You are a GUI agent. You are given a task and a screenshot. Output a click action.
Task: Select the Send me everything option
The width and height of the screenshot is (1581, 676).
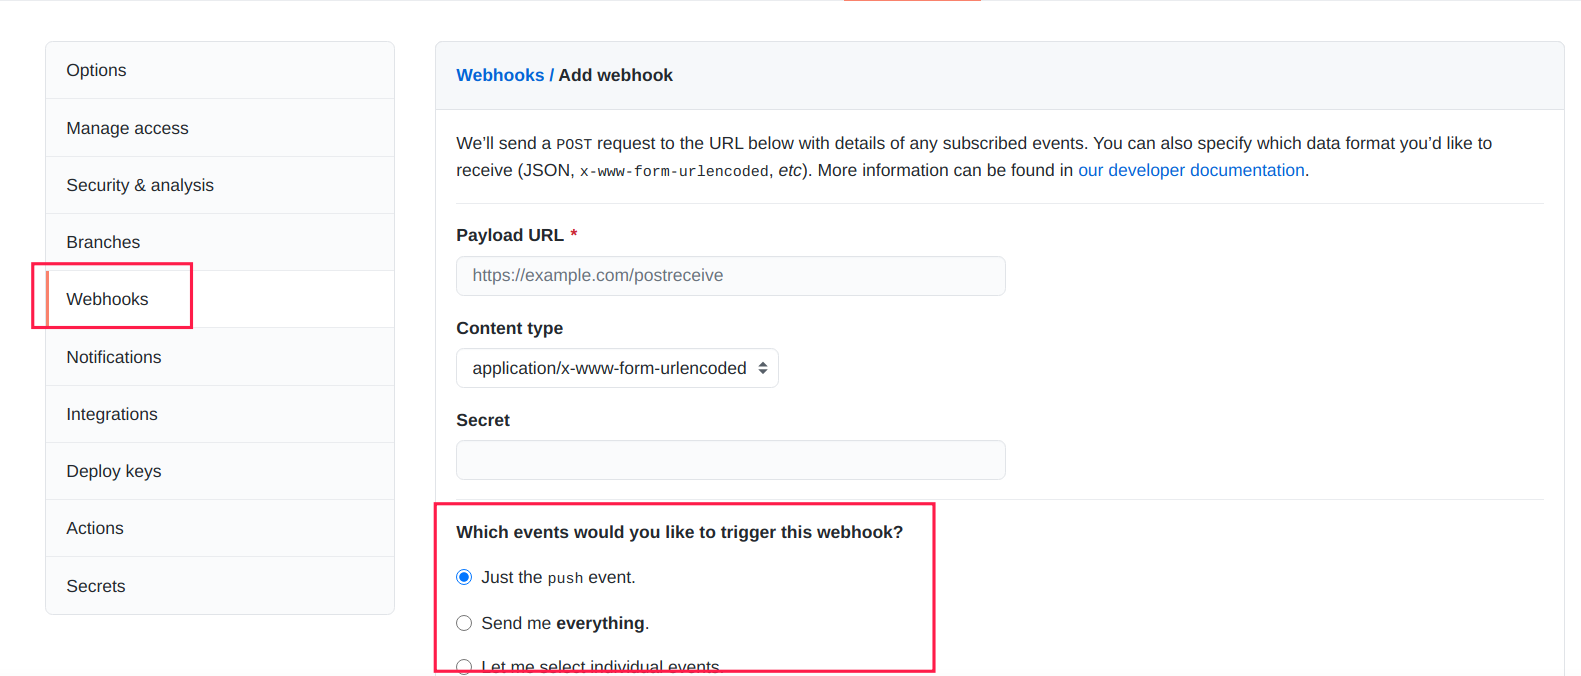coord(463,622)
